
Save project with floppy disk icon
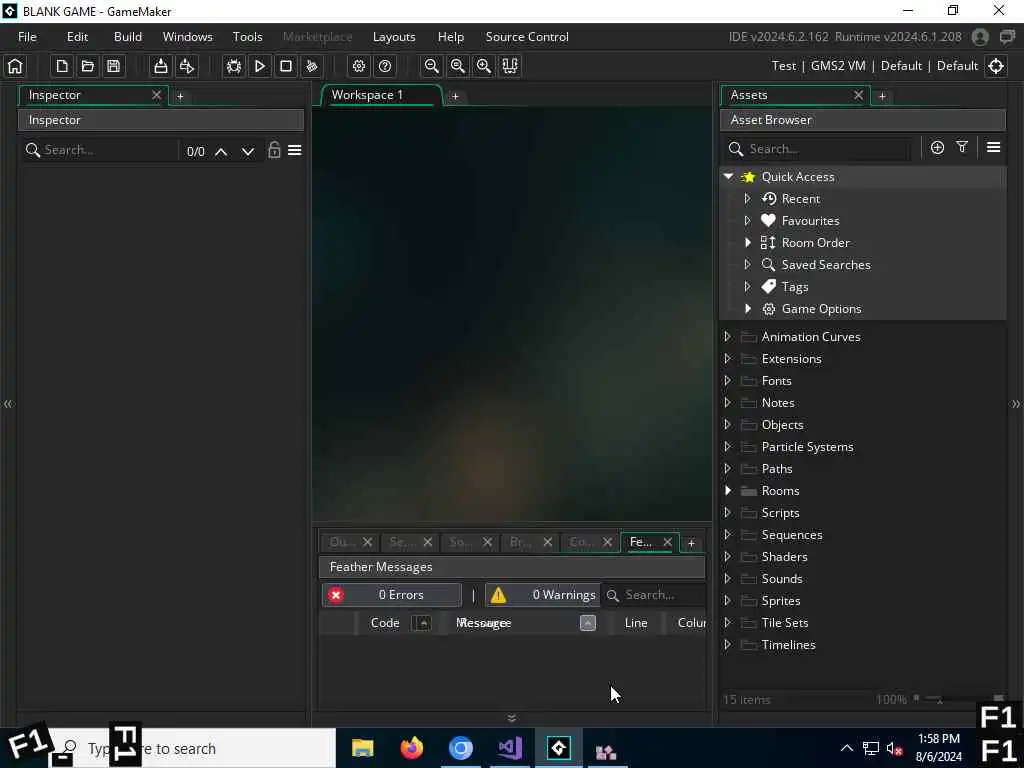point(114,66)
